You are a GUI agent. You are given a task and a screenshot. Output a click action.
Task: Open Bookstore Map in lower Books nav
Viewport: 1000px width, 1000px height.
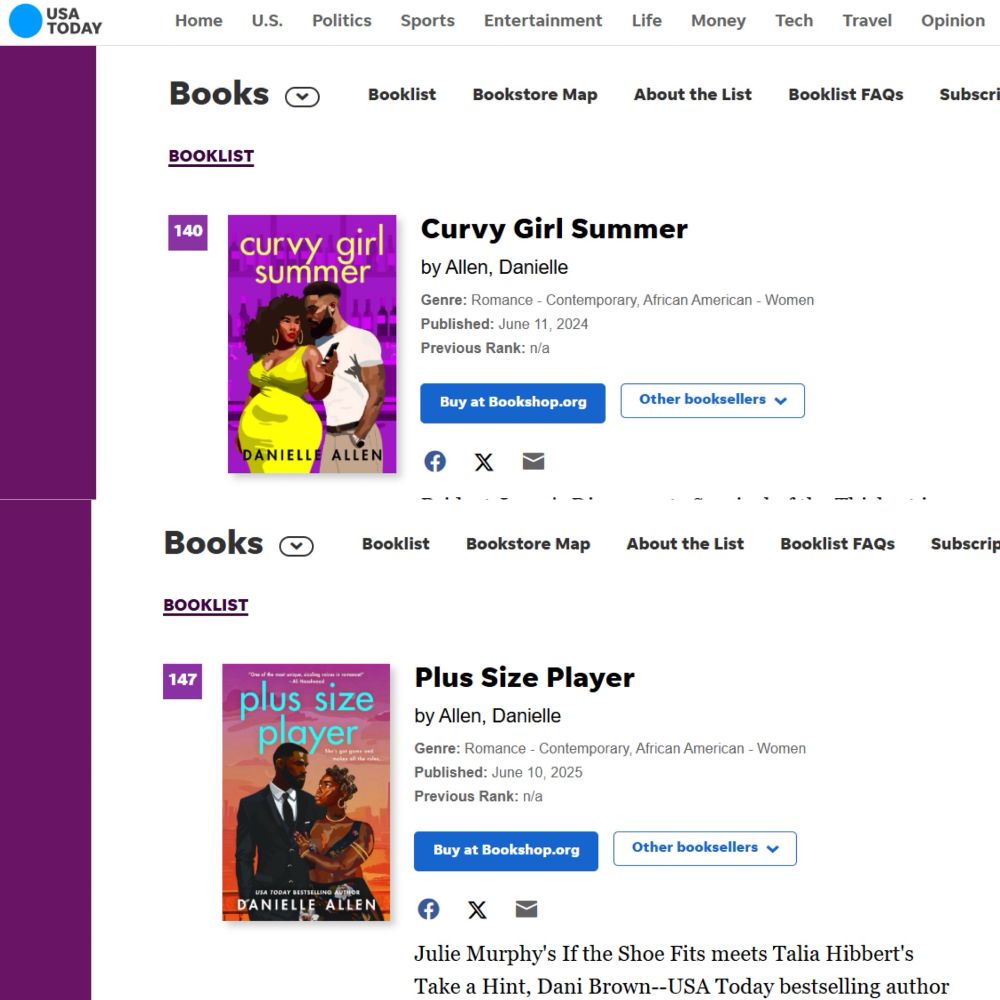coord(528,543)
